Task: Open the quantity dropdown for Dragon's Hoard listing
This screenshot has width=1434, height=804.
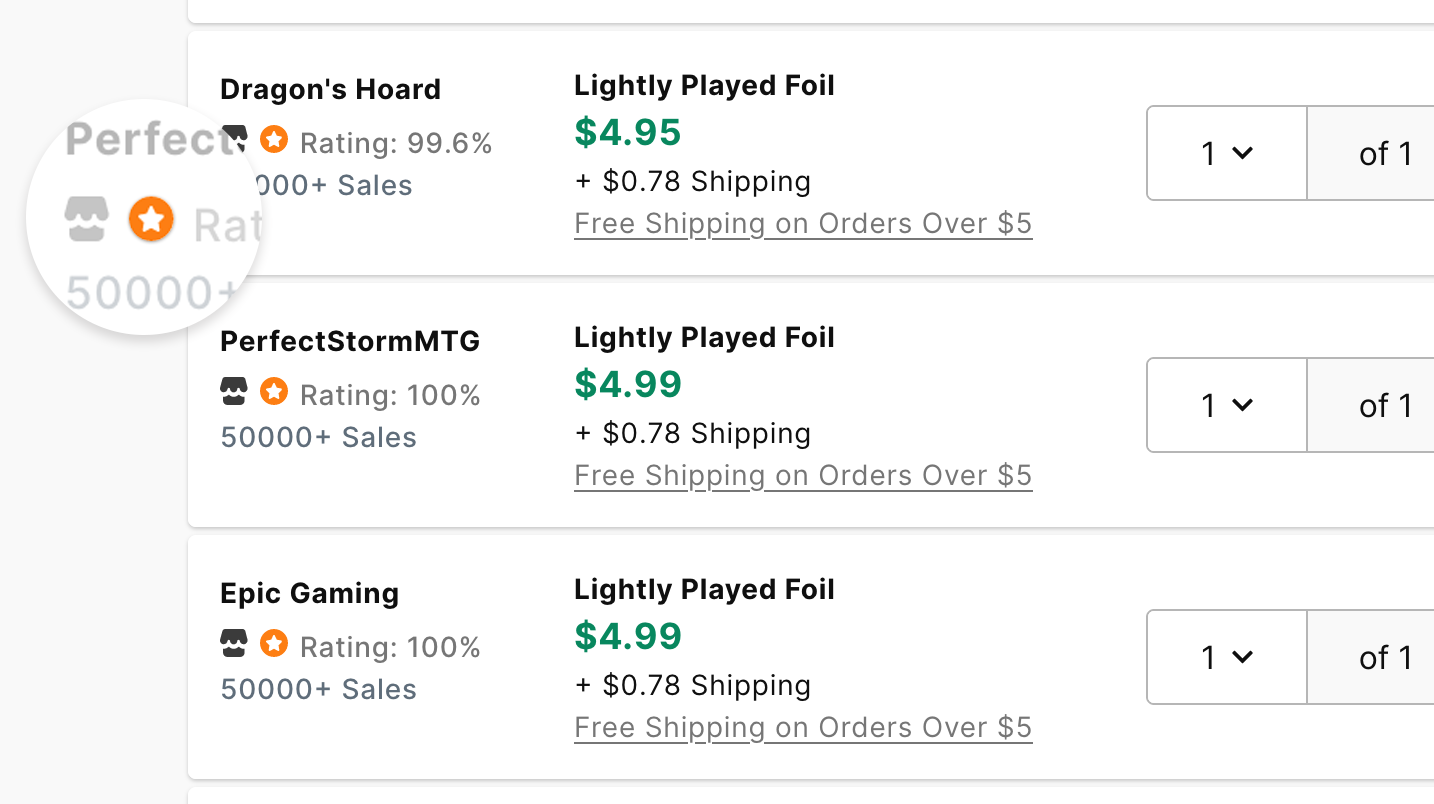Action: click(x=1226, y=153)
